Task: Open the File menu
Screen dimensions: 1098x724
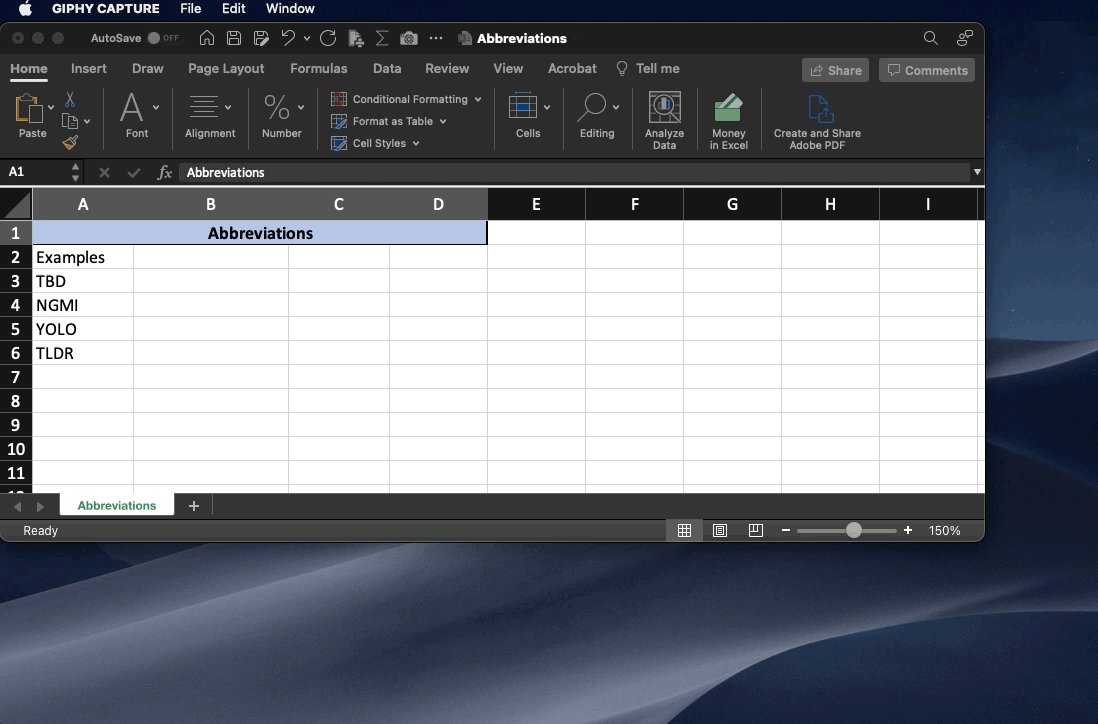Action: pos(190,8)
